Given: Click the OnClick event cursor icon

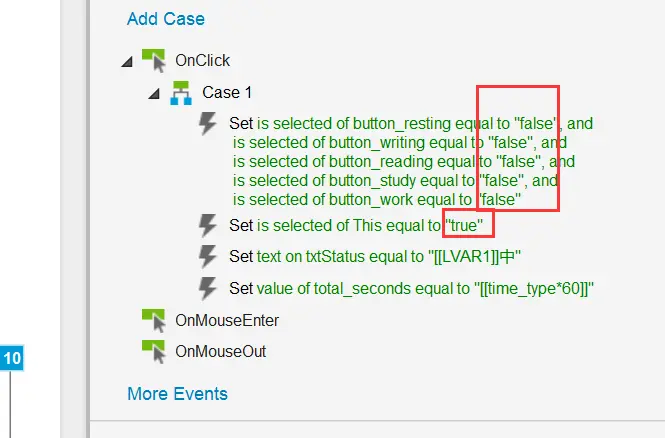Looking at the screenshot, I should click(153, 60).
